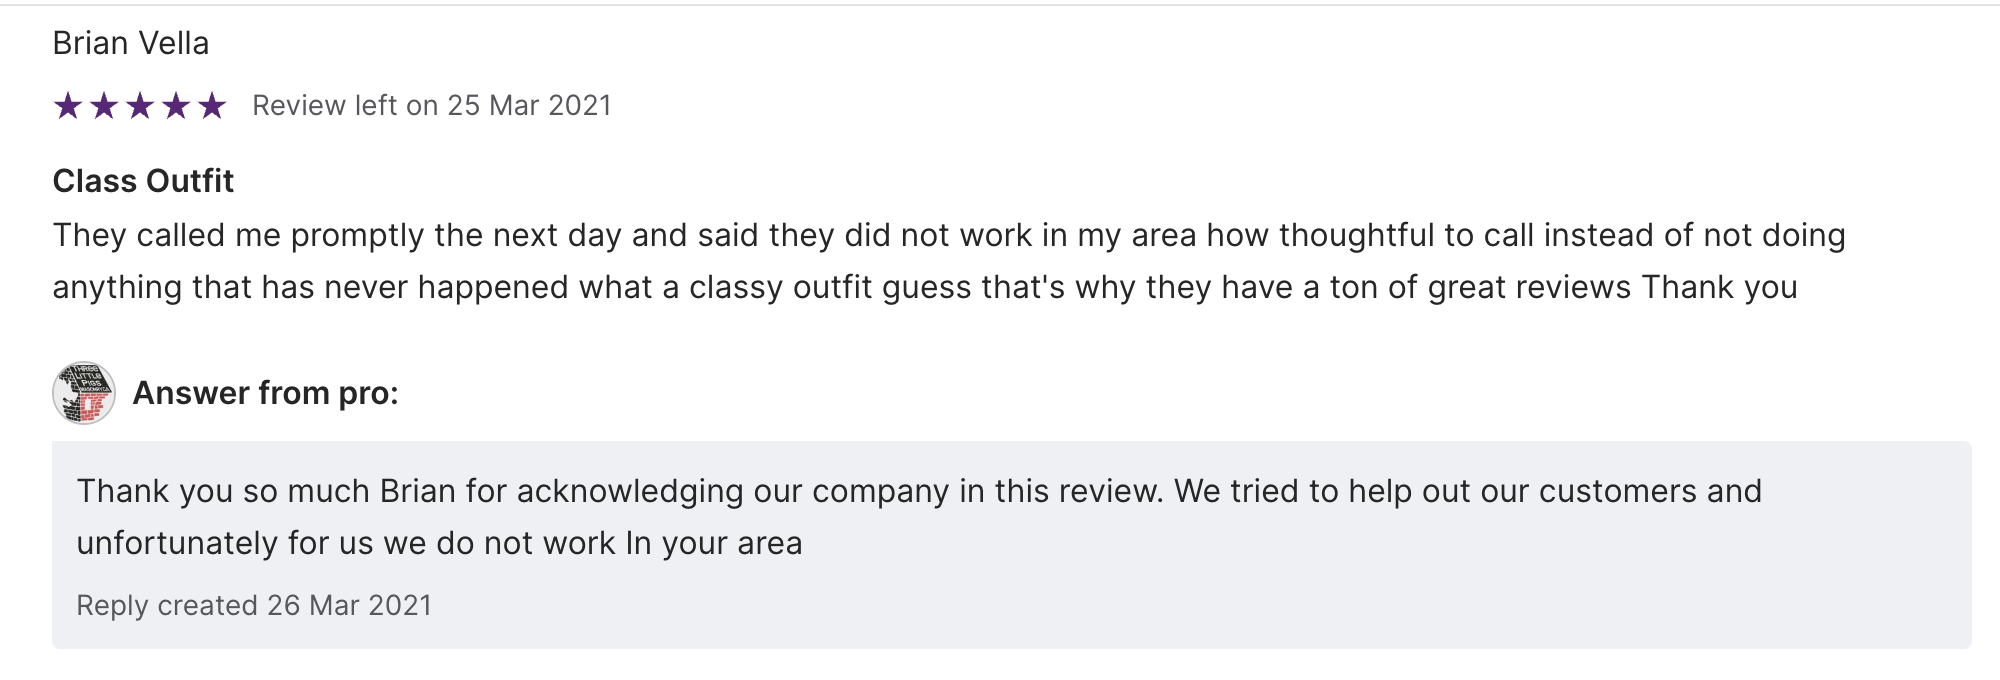Select the 'Class Outfit' review title
The image size is (2000, 680).
[143, 181]
